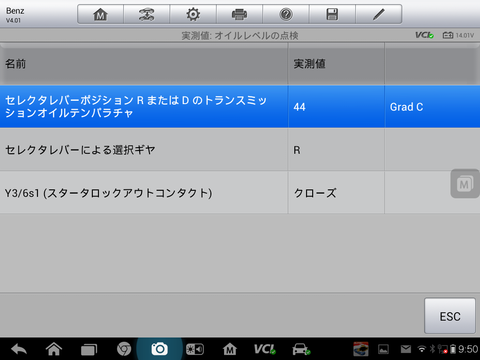Click the printer icon
The image size is (480, 360).
239,14
